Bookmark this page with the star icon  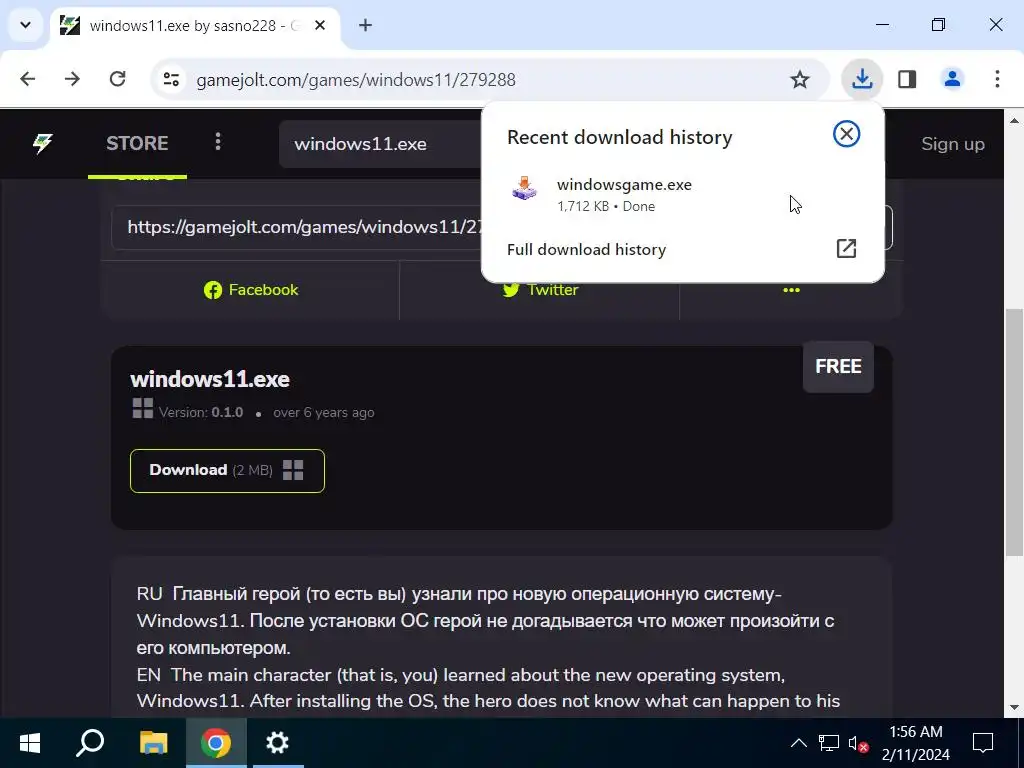tap(799, 80)
